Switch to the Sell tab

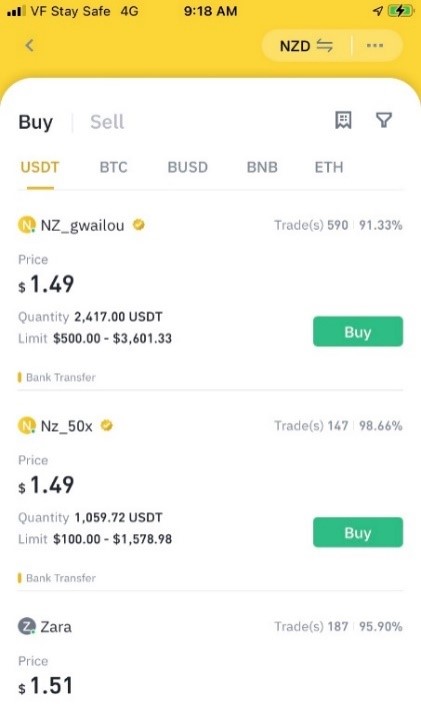[x=107, y=122]
